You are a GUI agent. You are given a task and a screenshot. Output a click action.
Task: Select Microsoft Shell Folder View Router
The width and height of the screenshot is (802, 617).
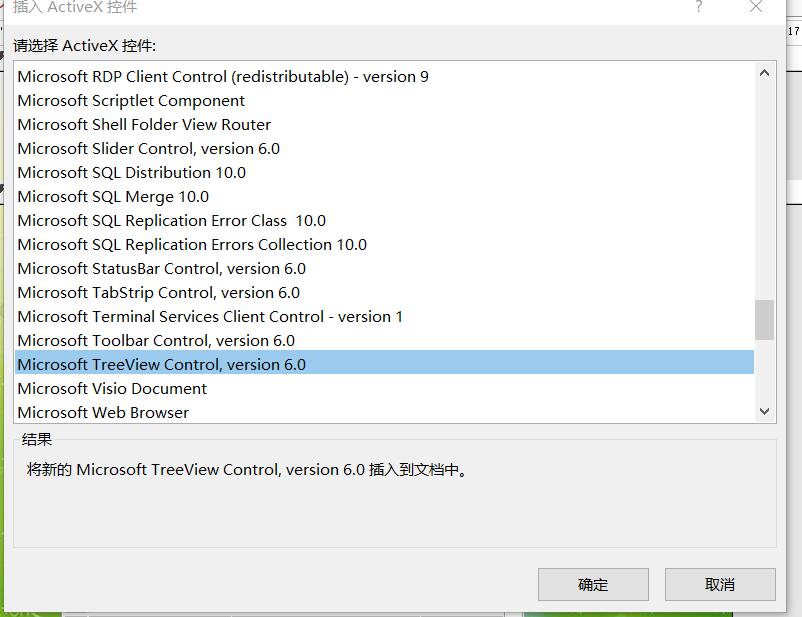coord(384,125)
